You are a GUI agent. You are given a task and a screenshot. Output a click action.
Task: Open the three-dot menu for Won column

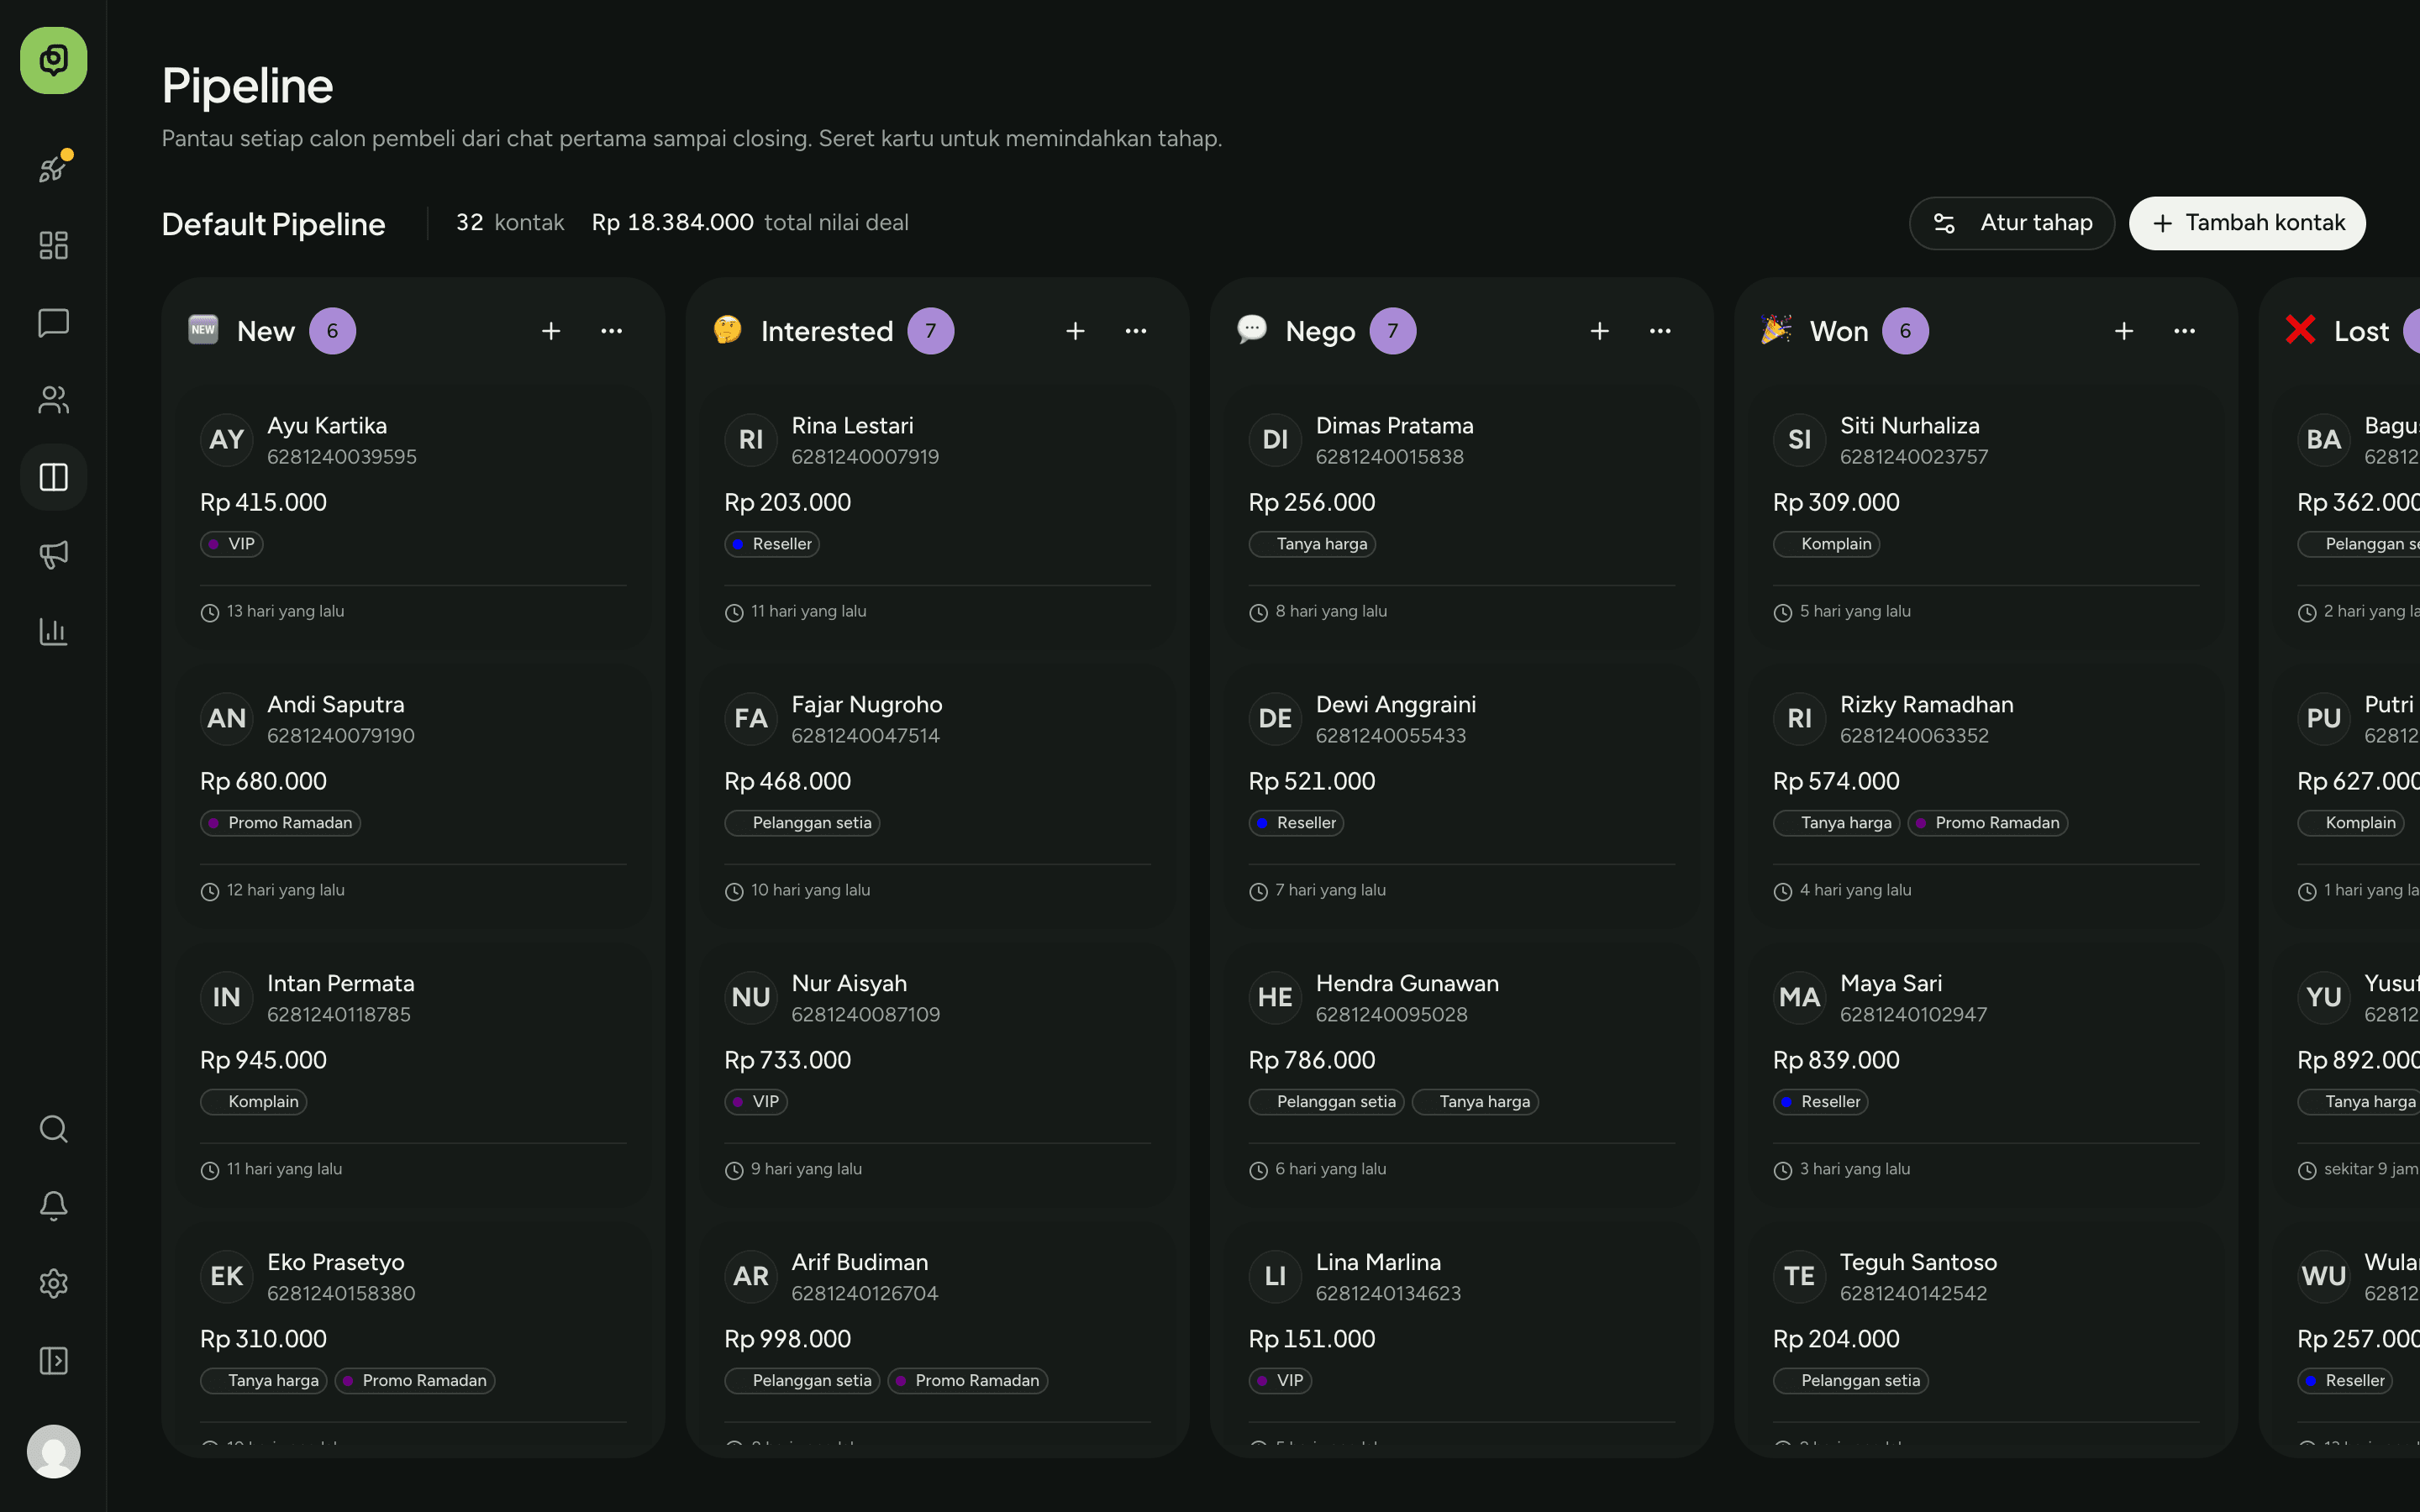[2184, 331]
